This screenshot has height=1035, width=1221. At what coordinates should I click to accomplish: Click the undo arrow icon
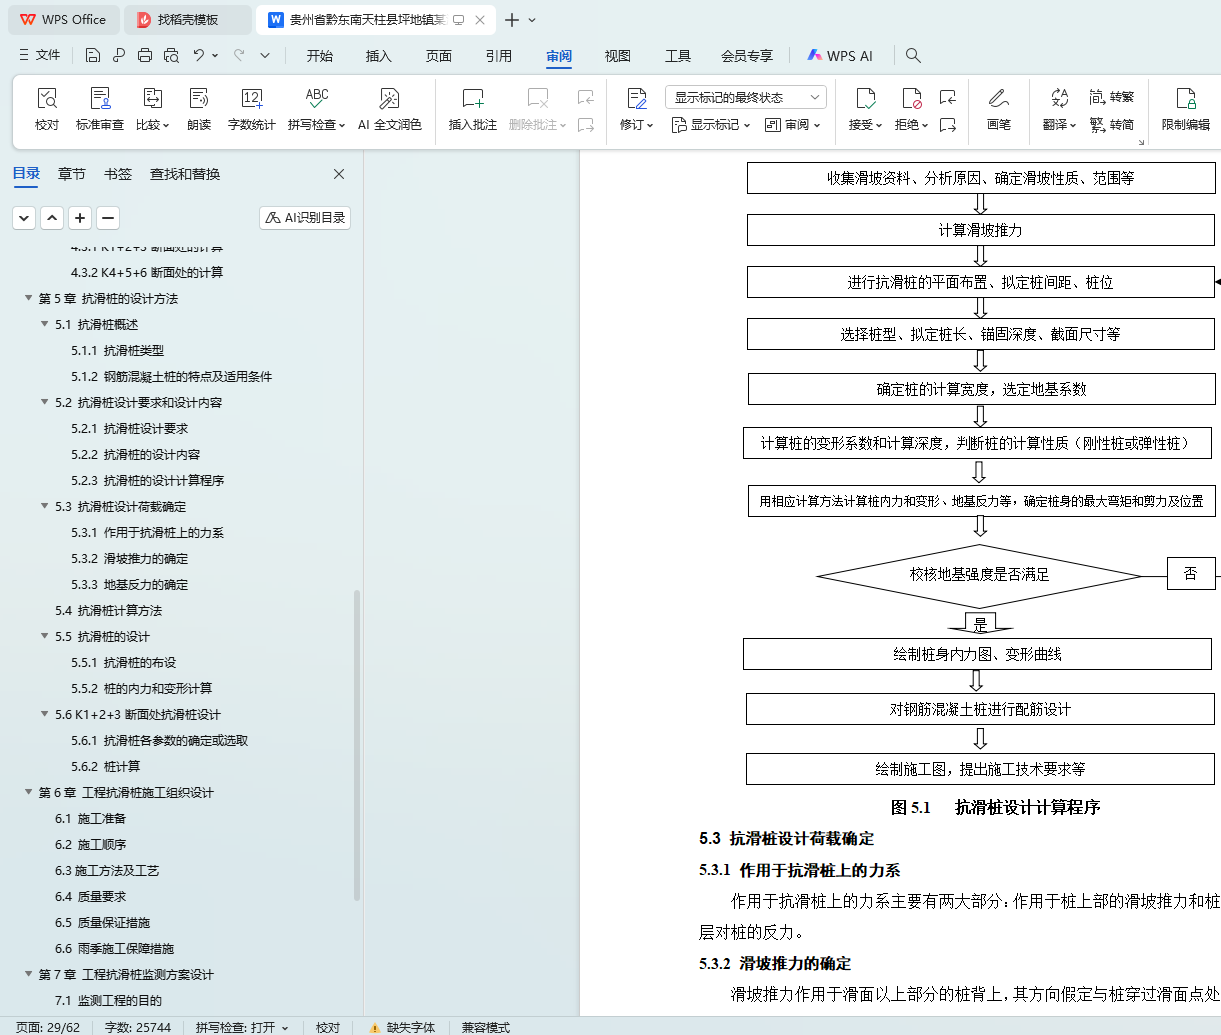[199, 55]
